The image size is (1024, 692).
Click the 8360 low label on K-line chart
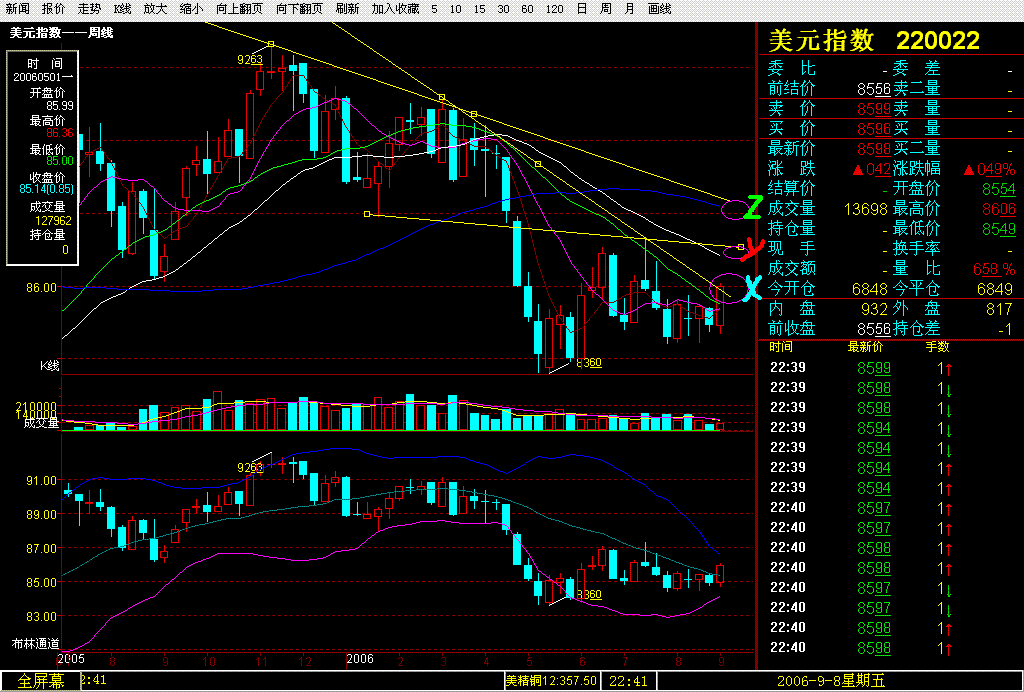pos(589,362)
